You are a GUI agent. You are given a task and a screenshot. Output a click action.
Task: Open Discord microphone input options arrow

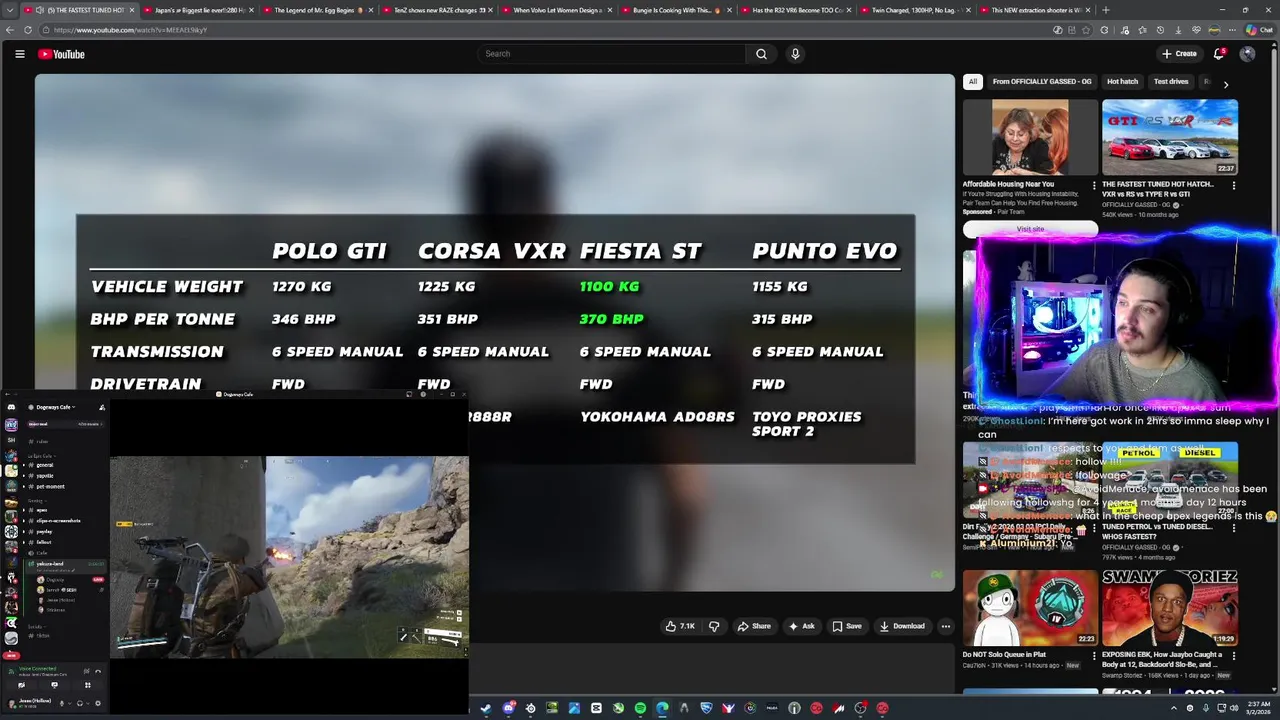[70, 703]
